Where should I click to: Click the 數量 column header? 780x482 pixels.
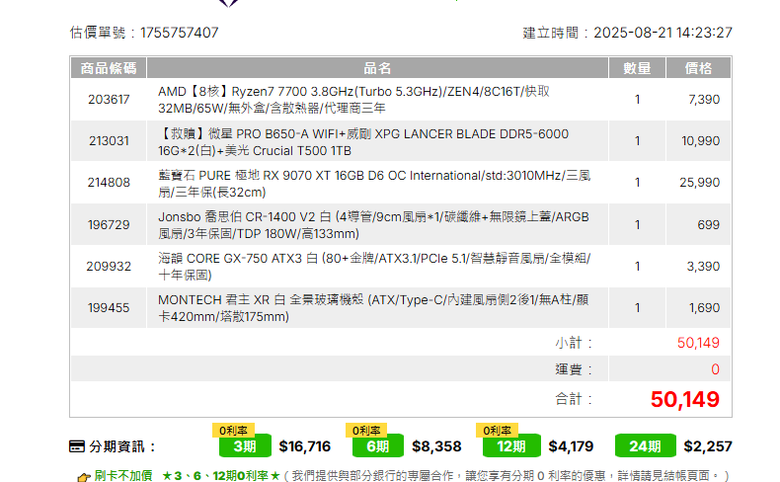[x=637, y=68]
